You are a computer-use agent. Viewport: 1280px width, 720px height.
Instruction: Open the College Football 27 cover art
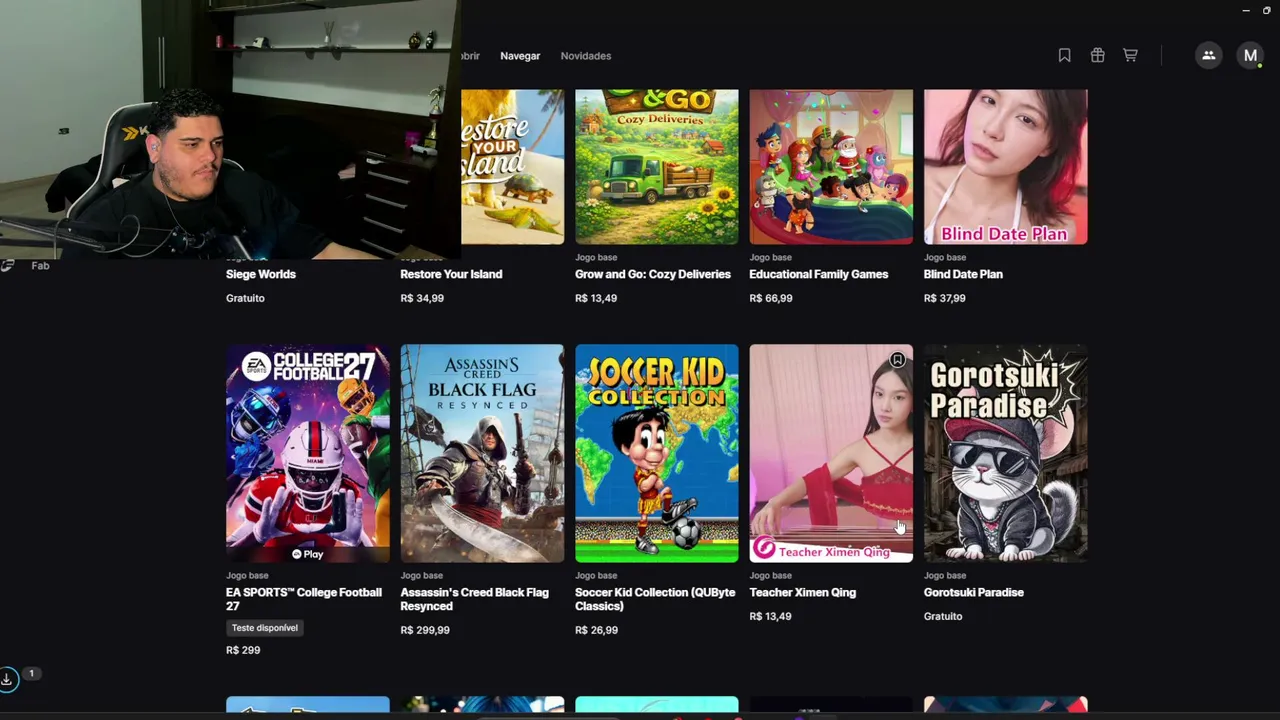tap(308, 454)
